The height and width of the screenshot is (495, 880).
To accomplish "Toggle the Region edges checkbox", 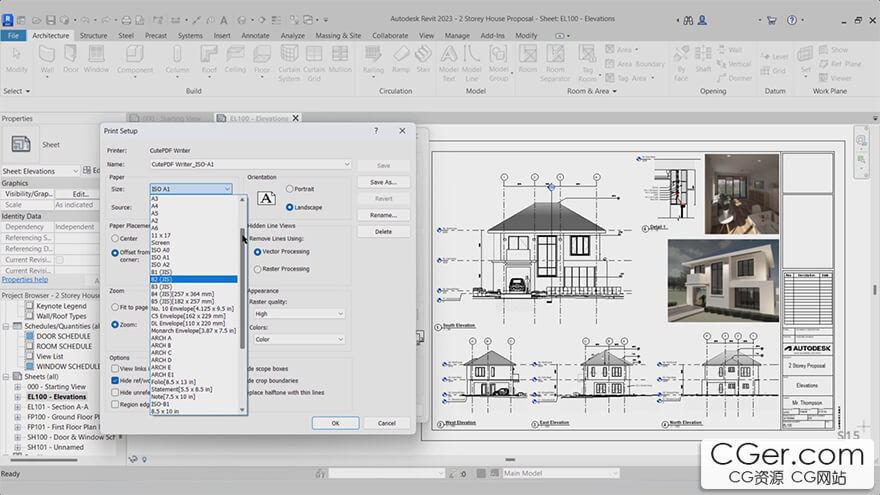I will pyautogui.click(x=115, y=404).
